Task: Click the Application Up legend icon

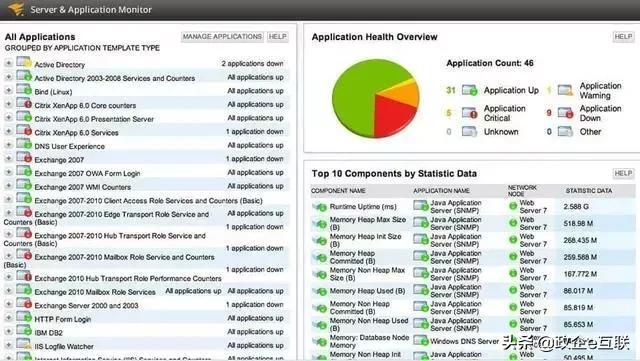Action: [469, 90]
